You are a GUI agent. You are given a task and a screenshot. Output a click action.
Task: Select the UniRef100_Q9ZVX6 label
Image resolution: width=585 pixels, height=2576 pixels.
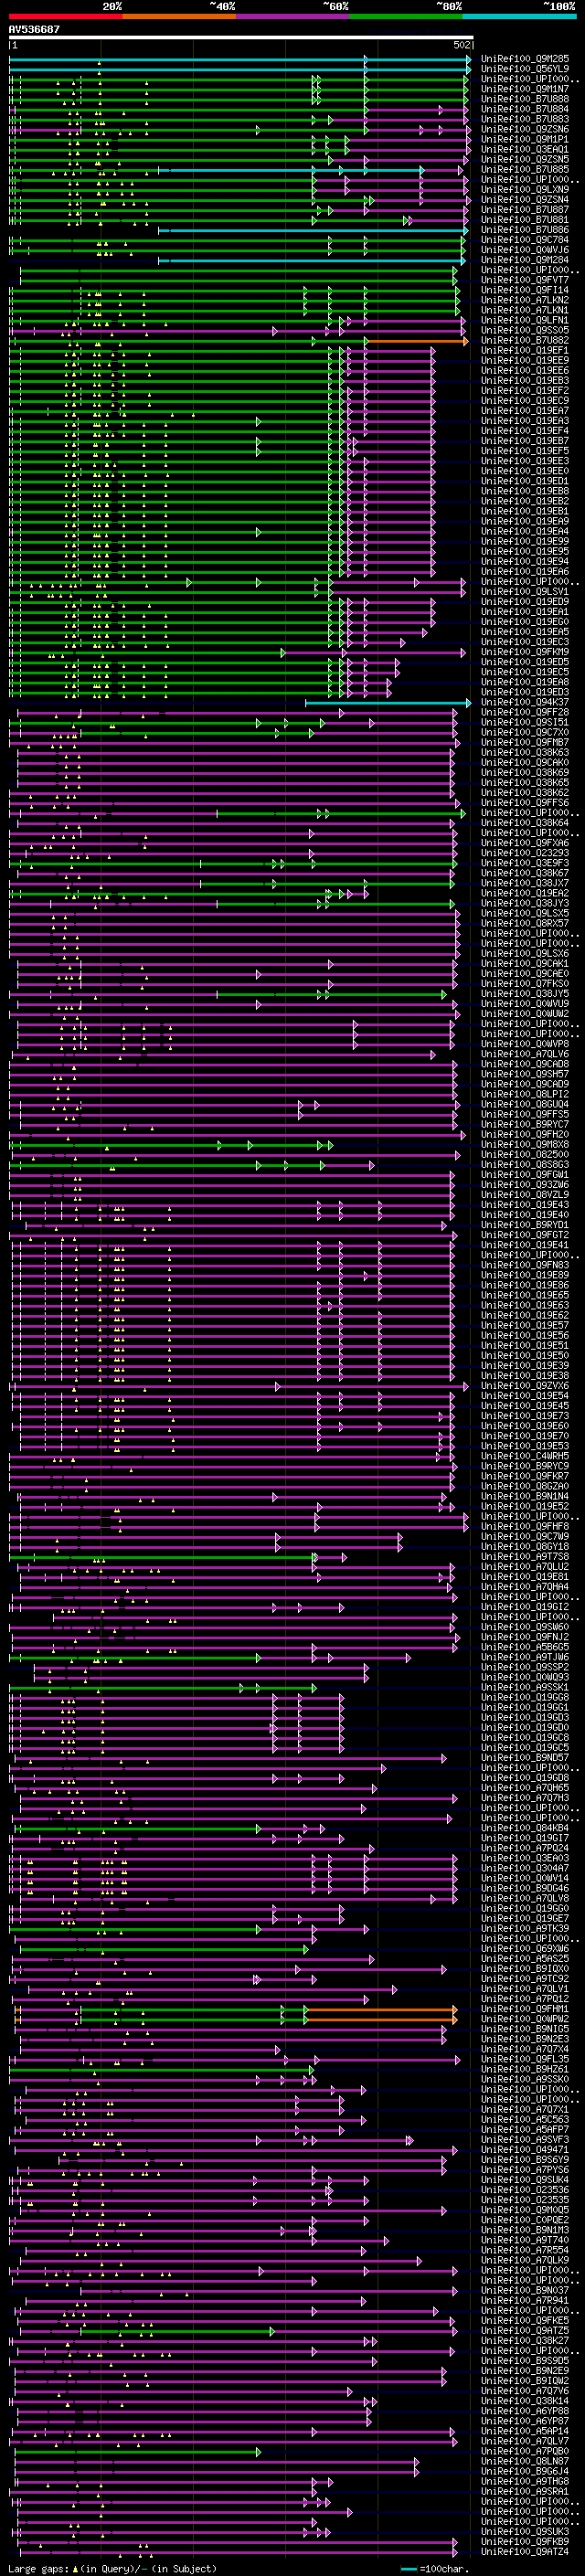(525, 1386)
